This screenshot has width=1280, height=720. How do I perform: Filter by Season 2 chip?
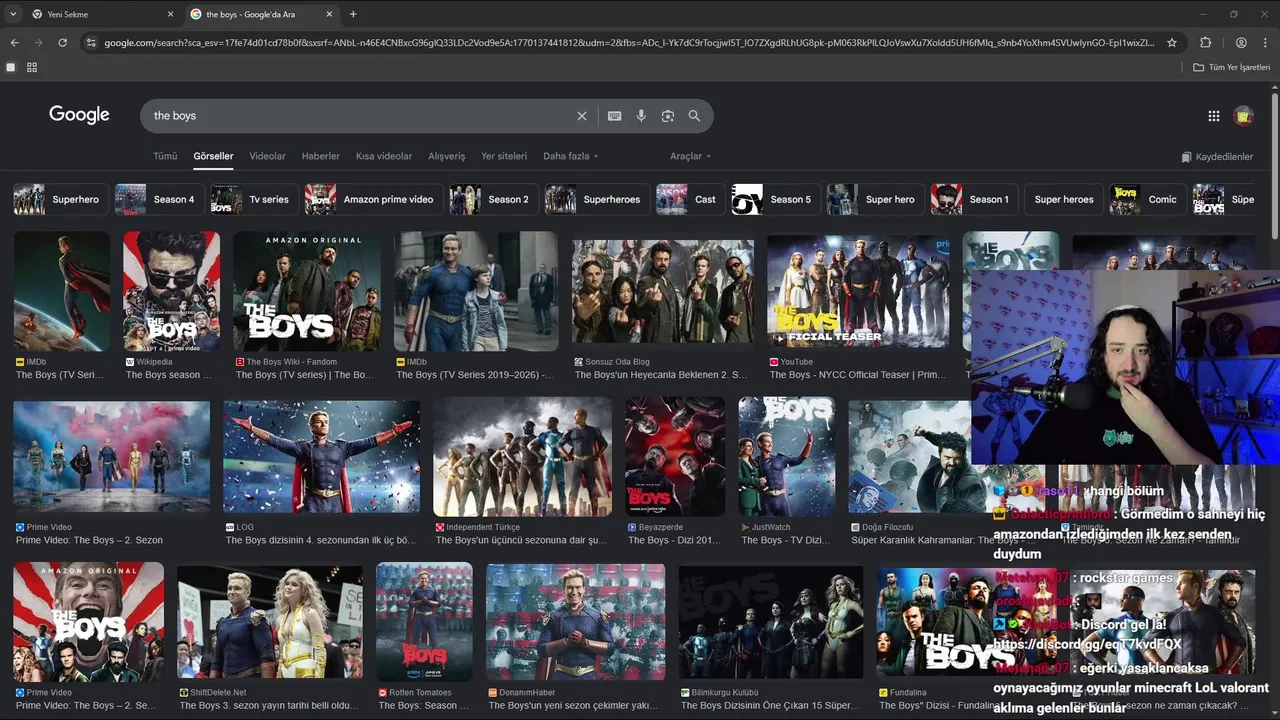coord(493,199)
